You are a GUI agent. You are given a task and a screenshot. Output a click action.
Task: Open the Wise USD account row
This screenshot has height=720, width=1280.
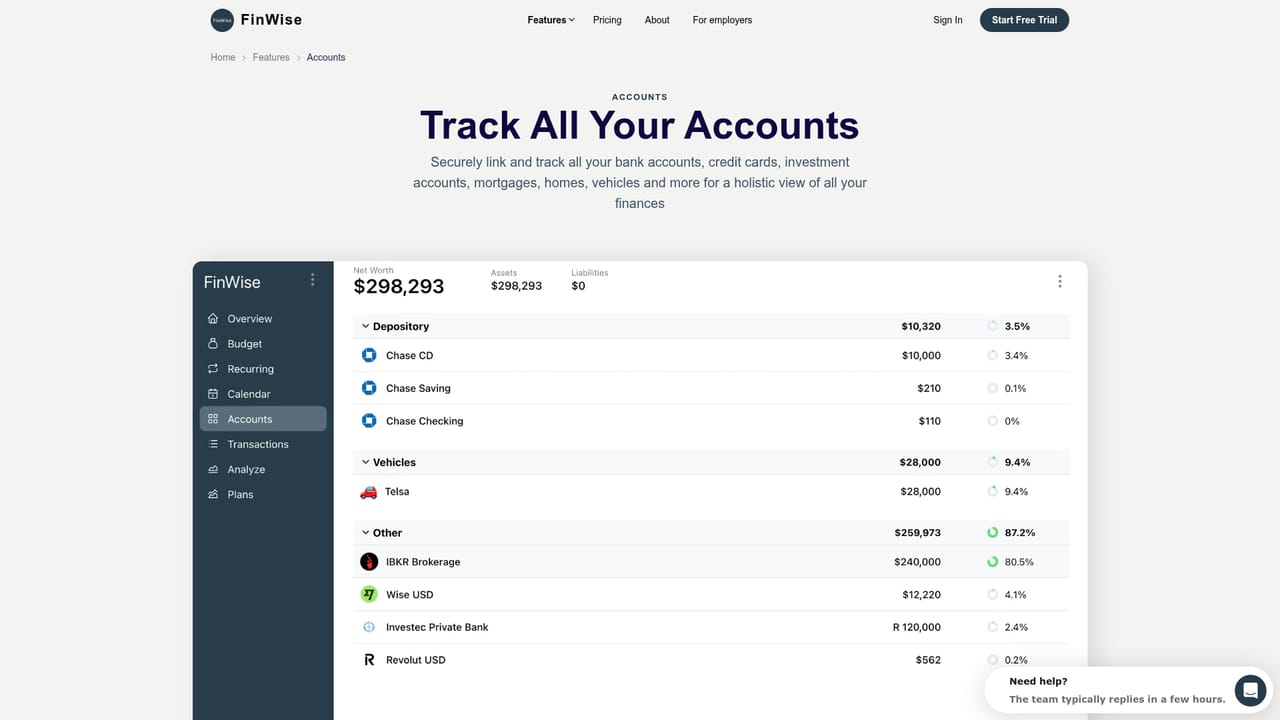coord(711,594)
